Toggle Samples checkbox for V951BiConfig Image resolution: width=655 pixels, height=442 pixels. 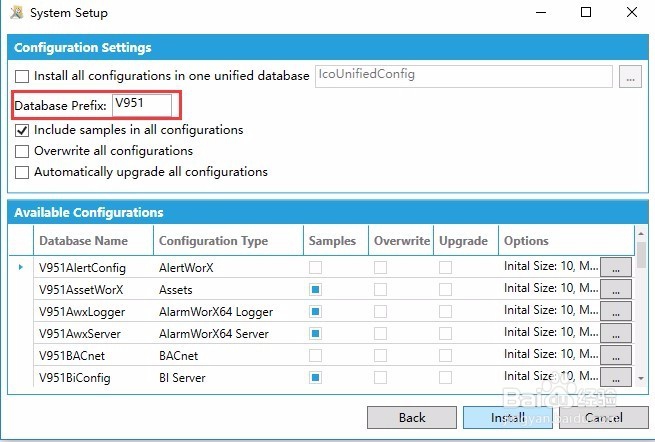coord(315,378)
